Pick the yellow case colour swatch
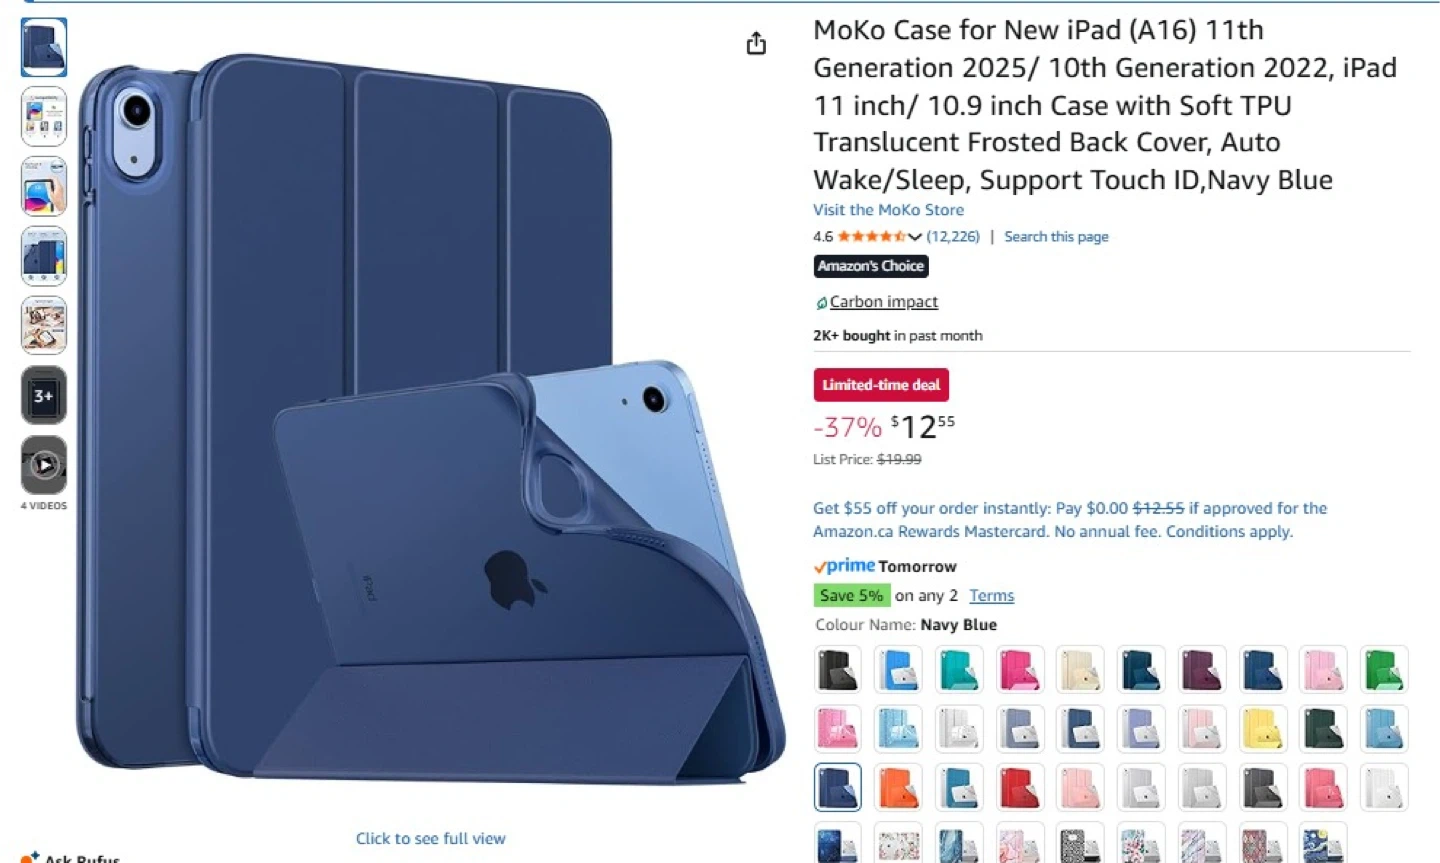The image size is (1440, 863). pyautogui.click(x=1262, y=729)
